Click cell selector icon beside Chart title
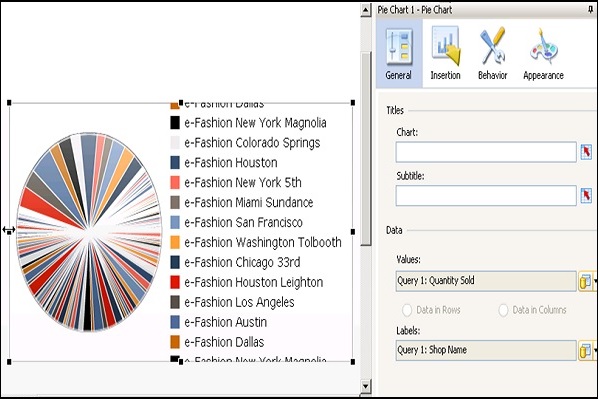The height and width of the screenshot is (399, 600). pos(586,152)
